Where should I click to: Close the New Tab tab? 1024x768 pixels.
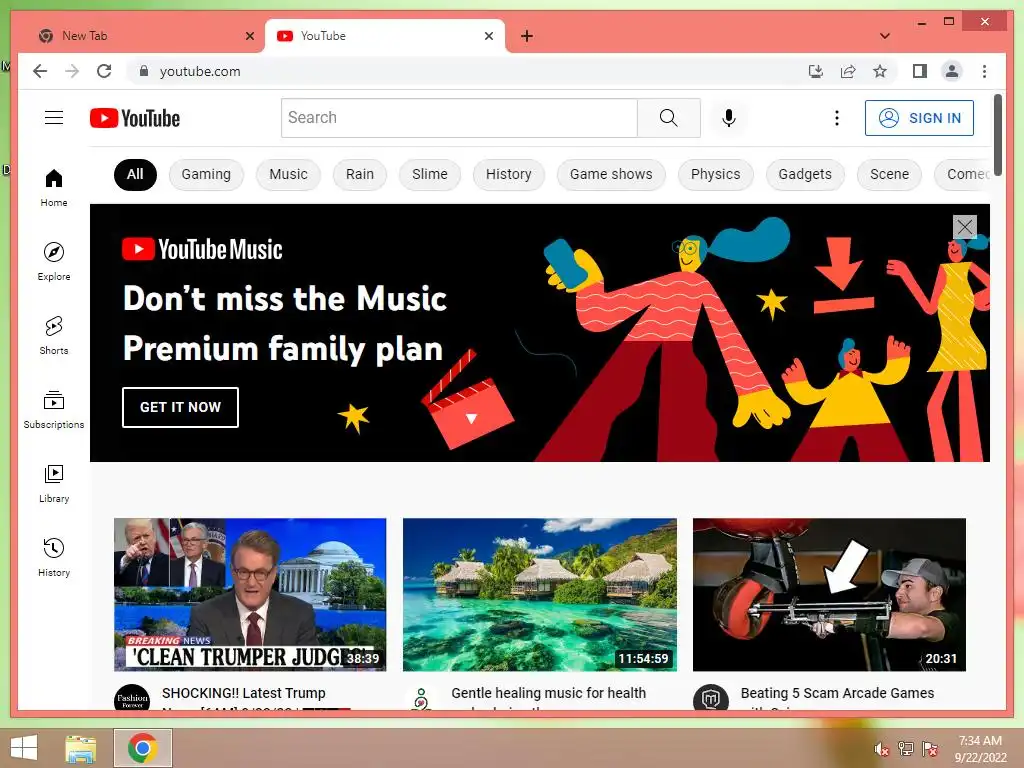(249, 36)
